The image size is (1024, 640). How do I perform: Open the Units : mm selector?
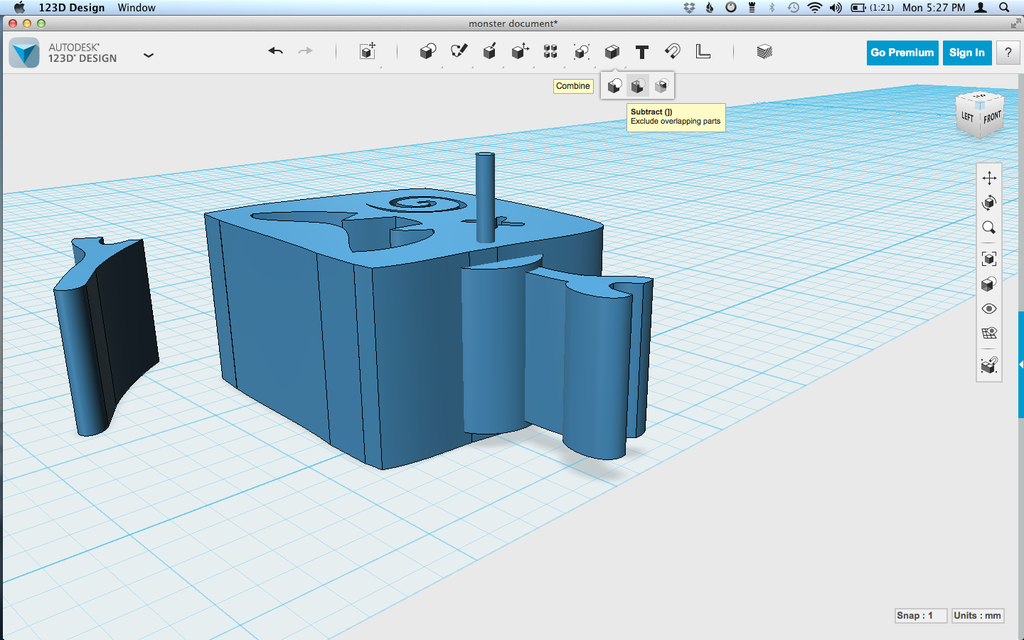977,615
